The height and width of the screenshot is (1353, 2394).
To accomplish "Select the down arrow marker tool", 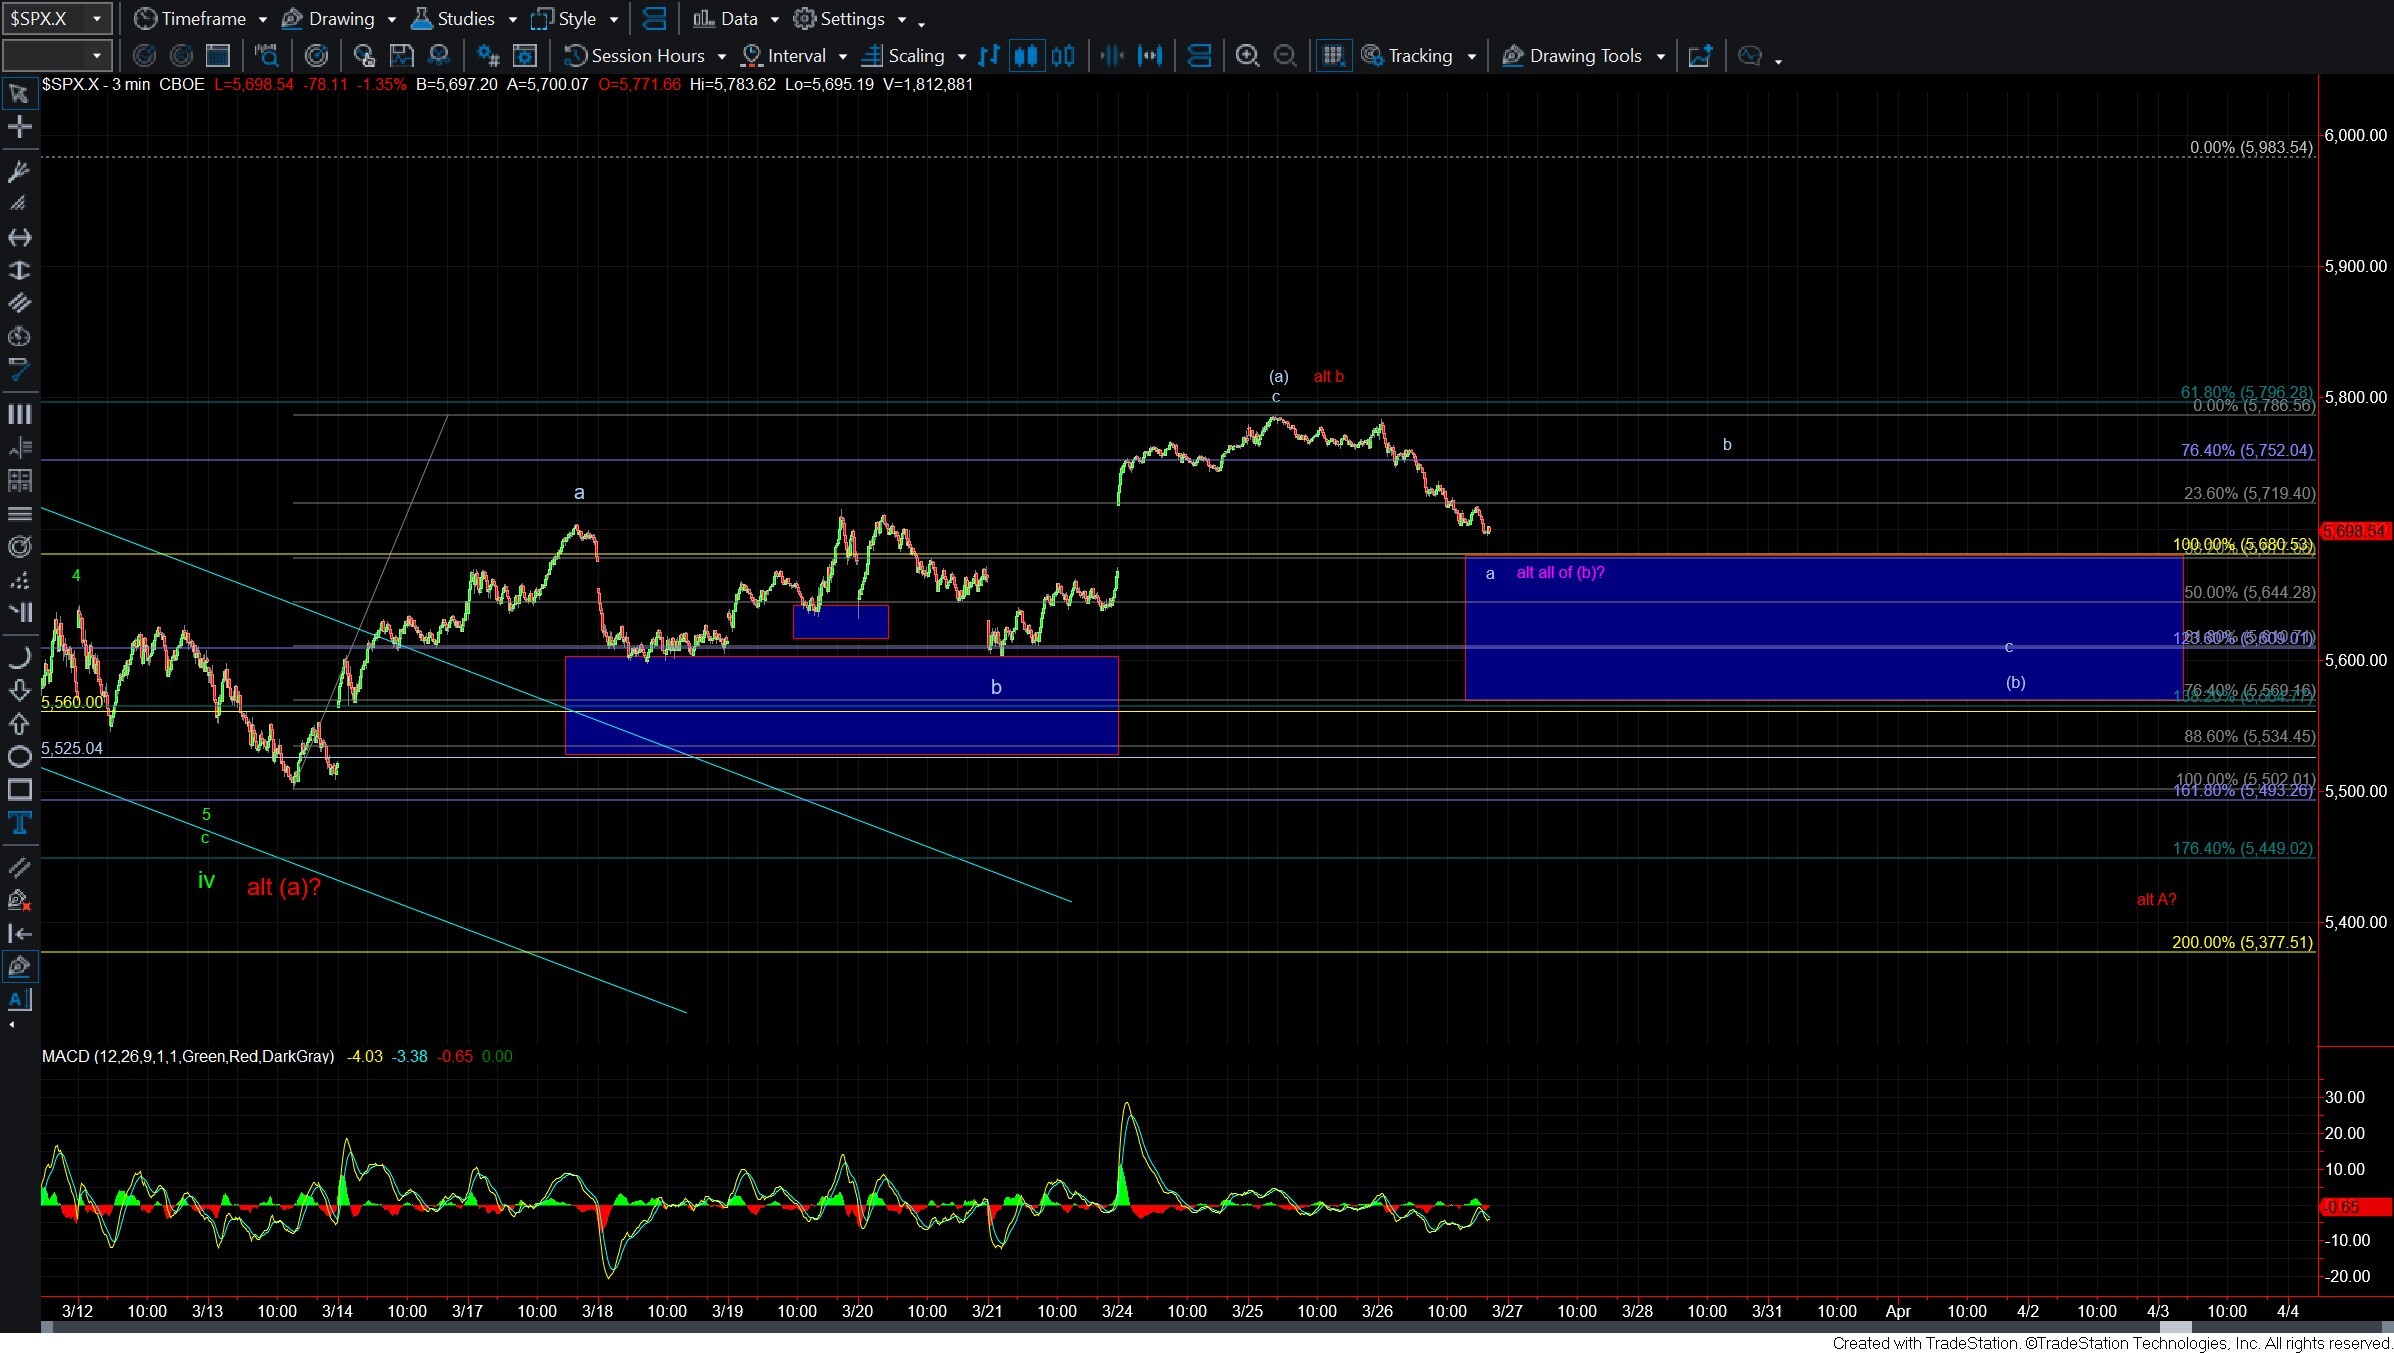I will coord(19,690).
